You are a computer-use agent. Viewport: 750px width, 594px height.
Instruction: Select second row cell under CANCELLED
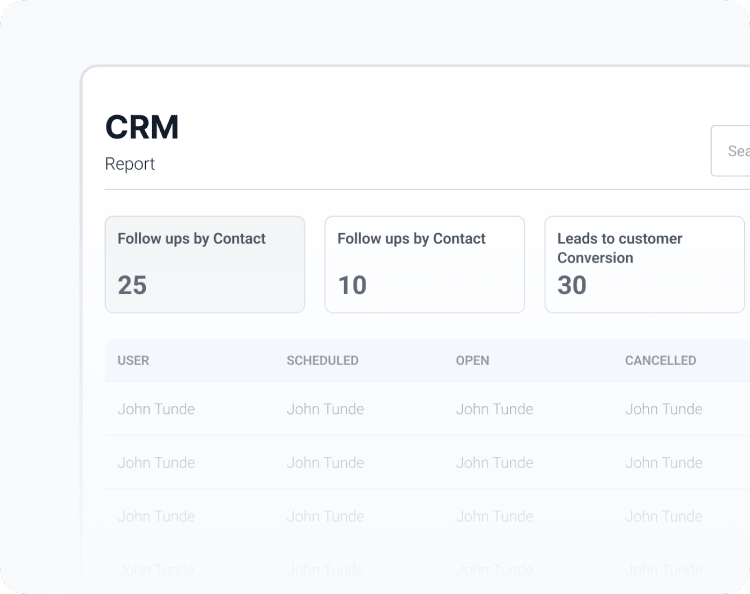(663, 463)
